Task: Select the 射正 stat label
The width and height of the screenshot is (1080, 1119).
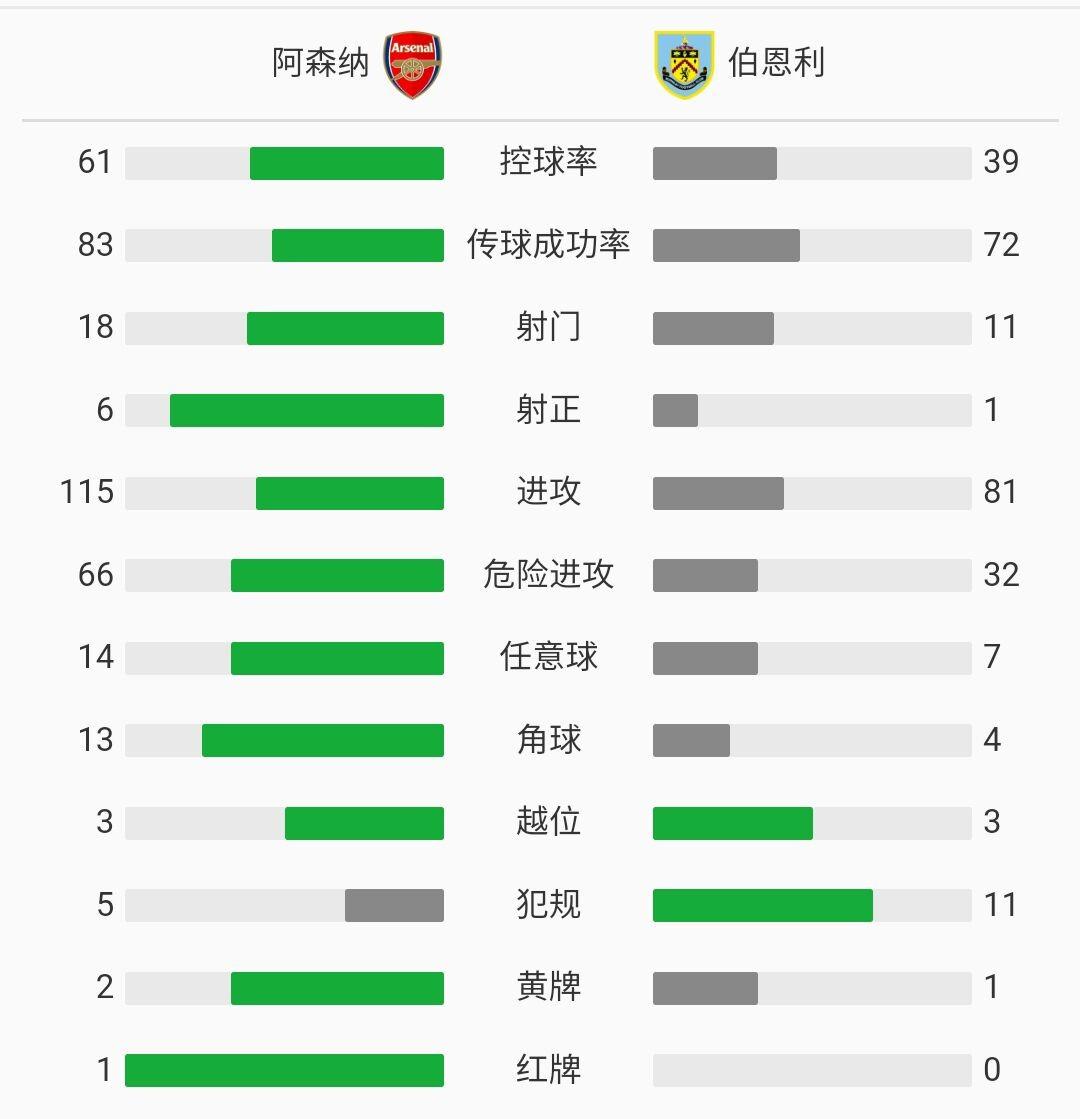Action: tap(548, 410)
